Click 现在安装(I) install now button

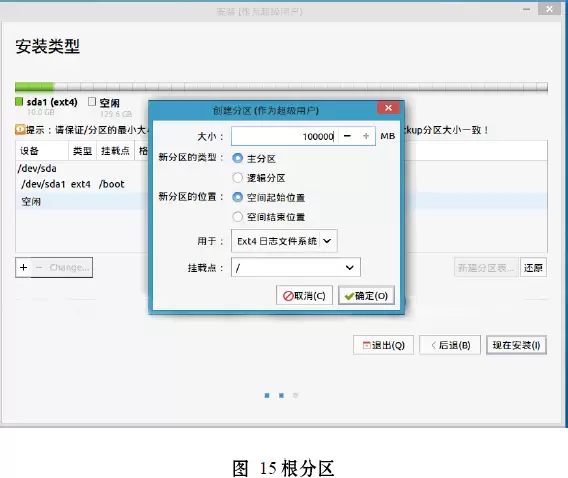[516, 345]
